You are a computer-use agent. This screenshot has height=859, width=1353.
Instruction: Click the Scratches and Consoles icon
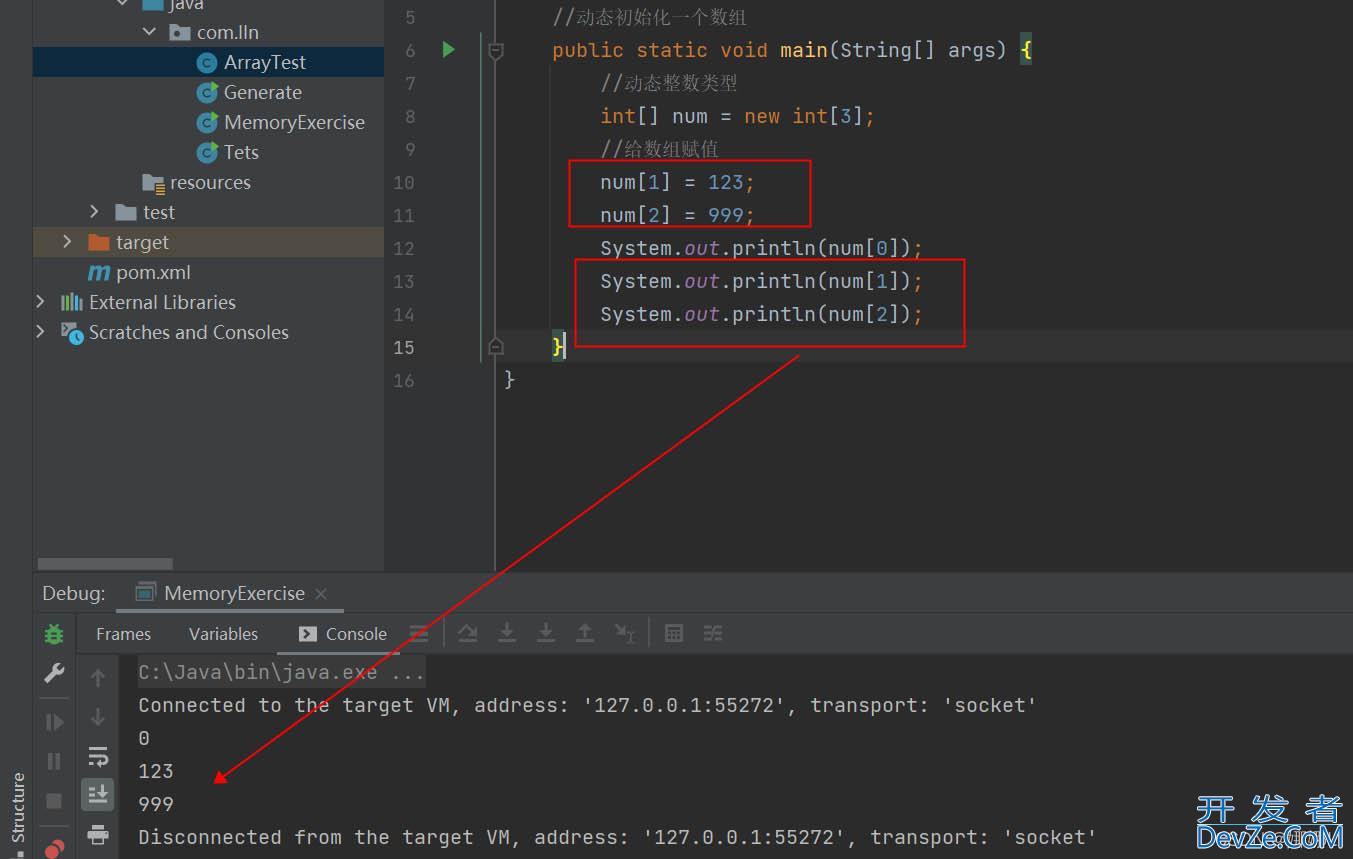(x=72, y=332)
